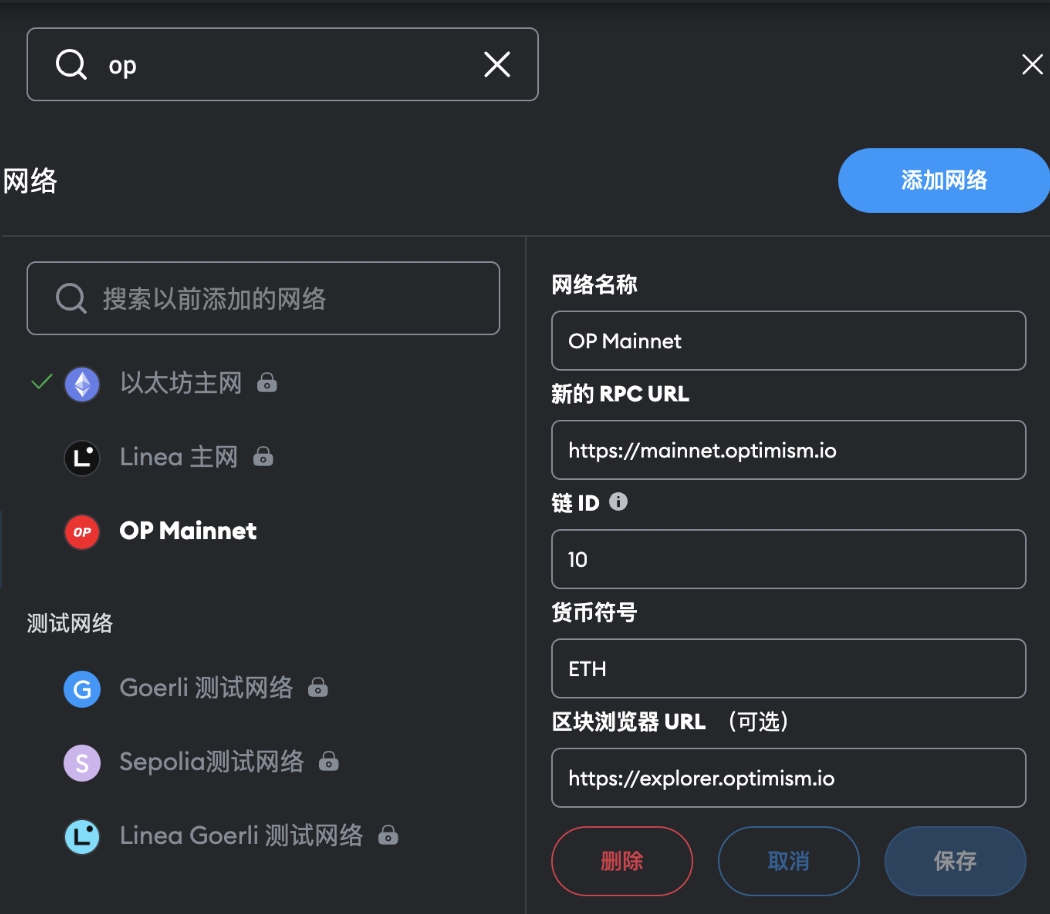Click the 新的 RPC URL field

(x=789, y=450)
